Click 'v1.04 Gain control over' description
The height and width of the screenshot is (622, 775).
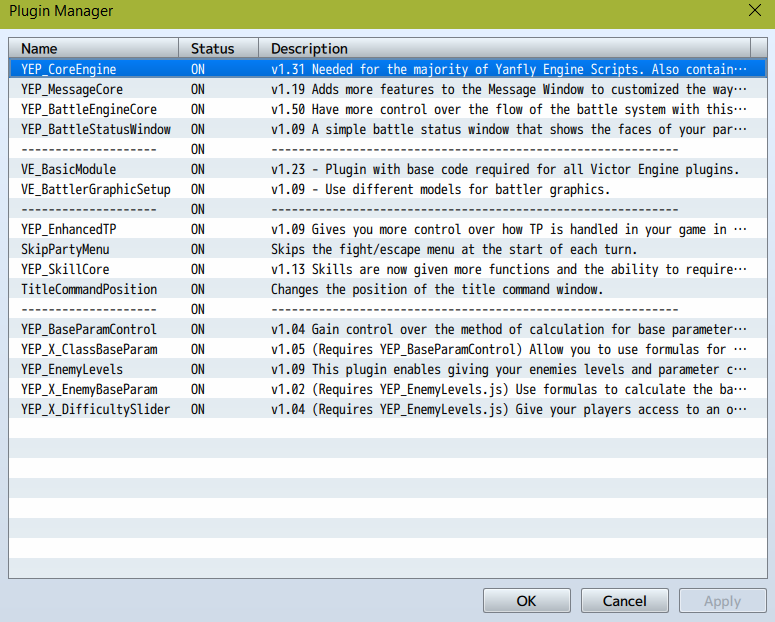tap(509, 330)
